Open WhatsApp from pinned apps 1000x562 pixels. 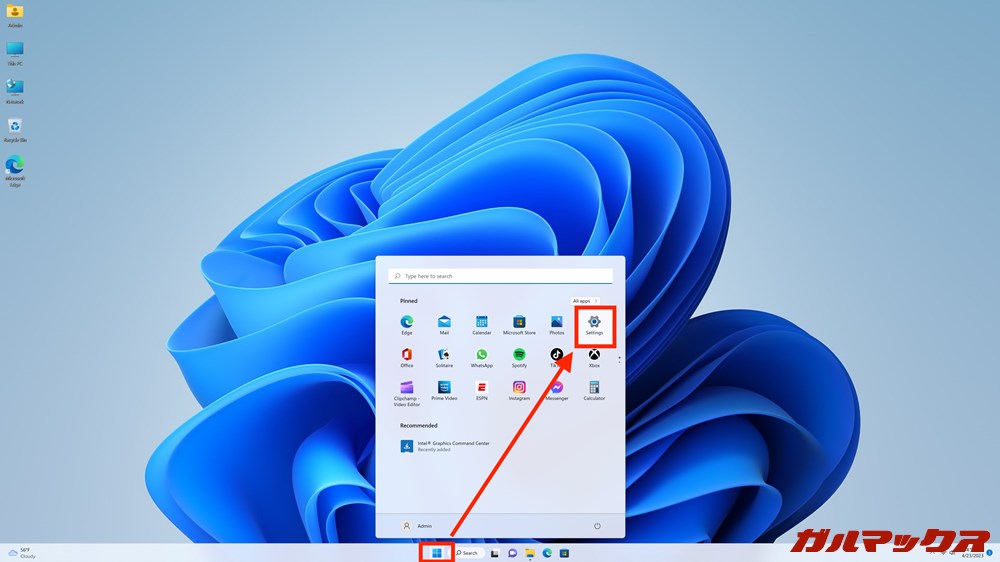[482, 358]
